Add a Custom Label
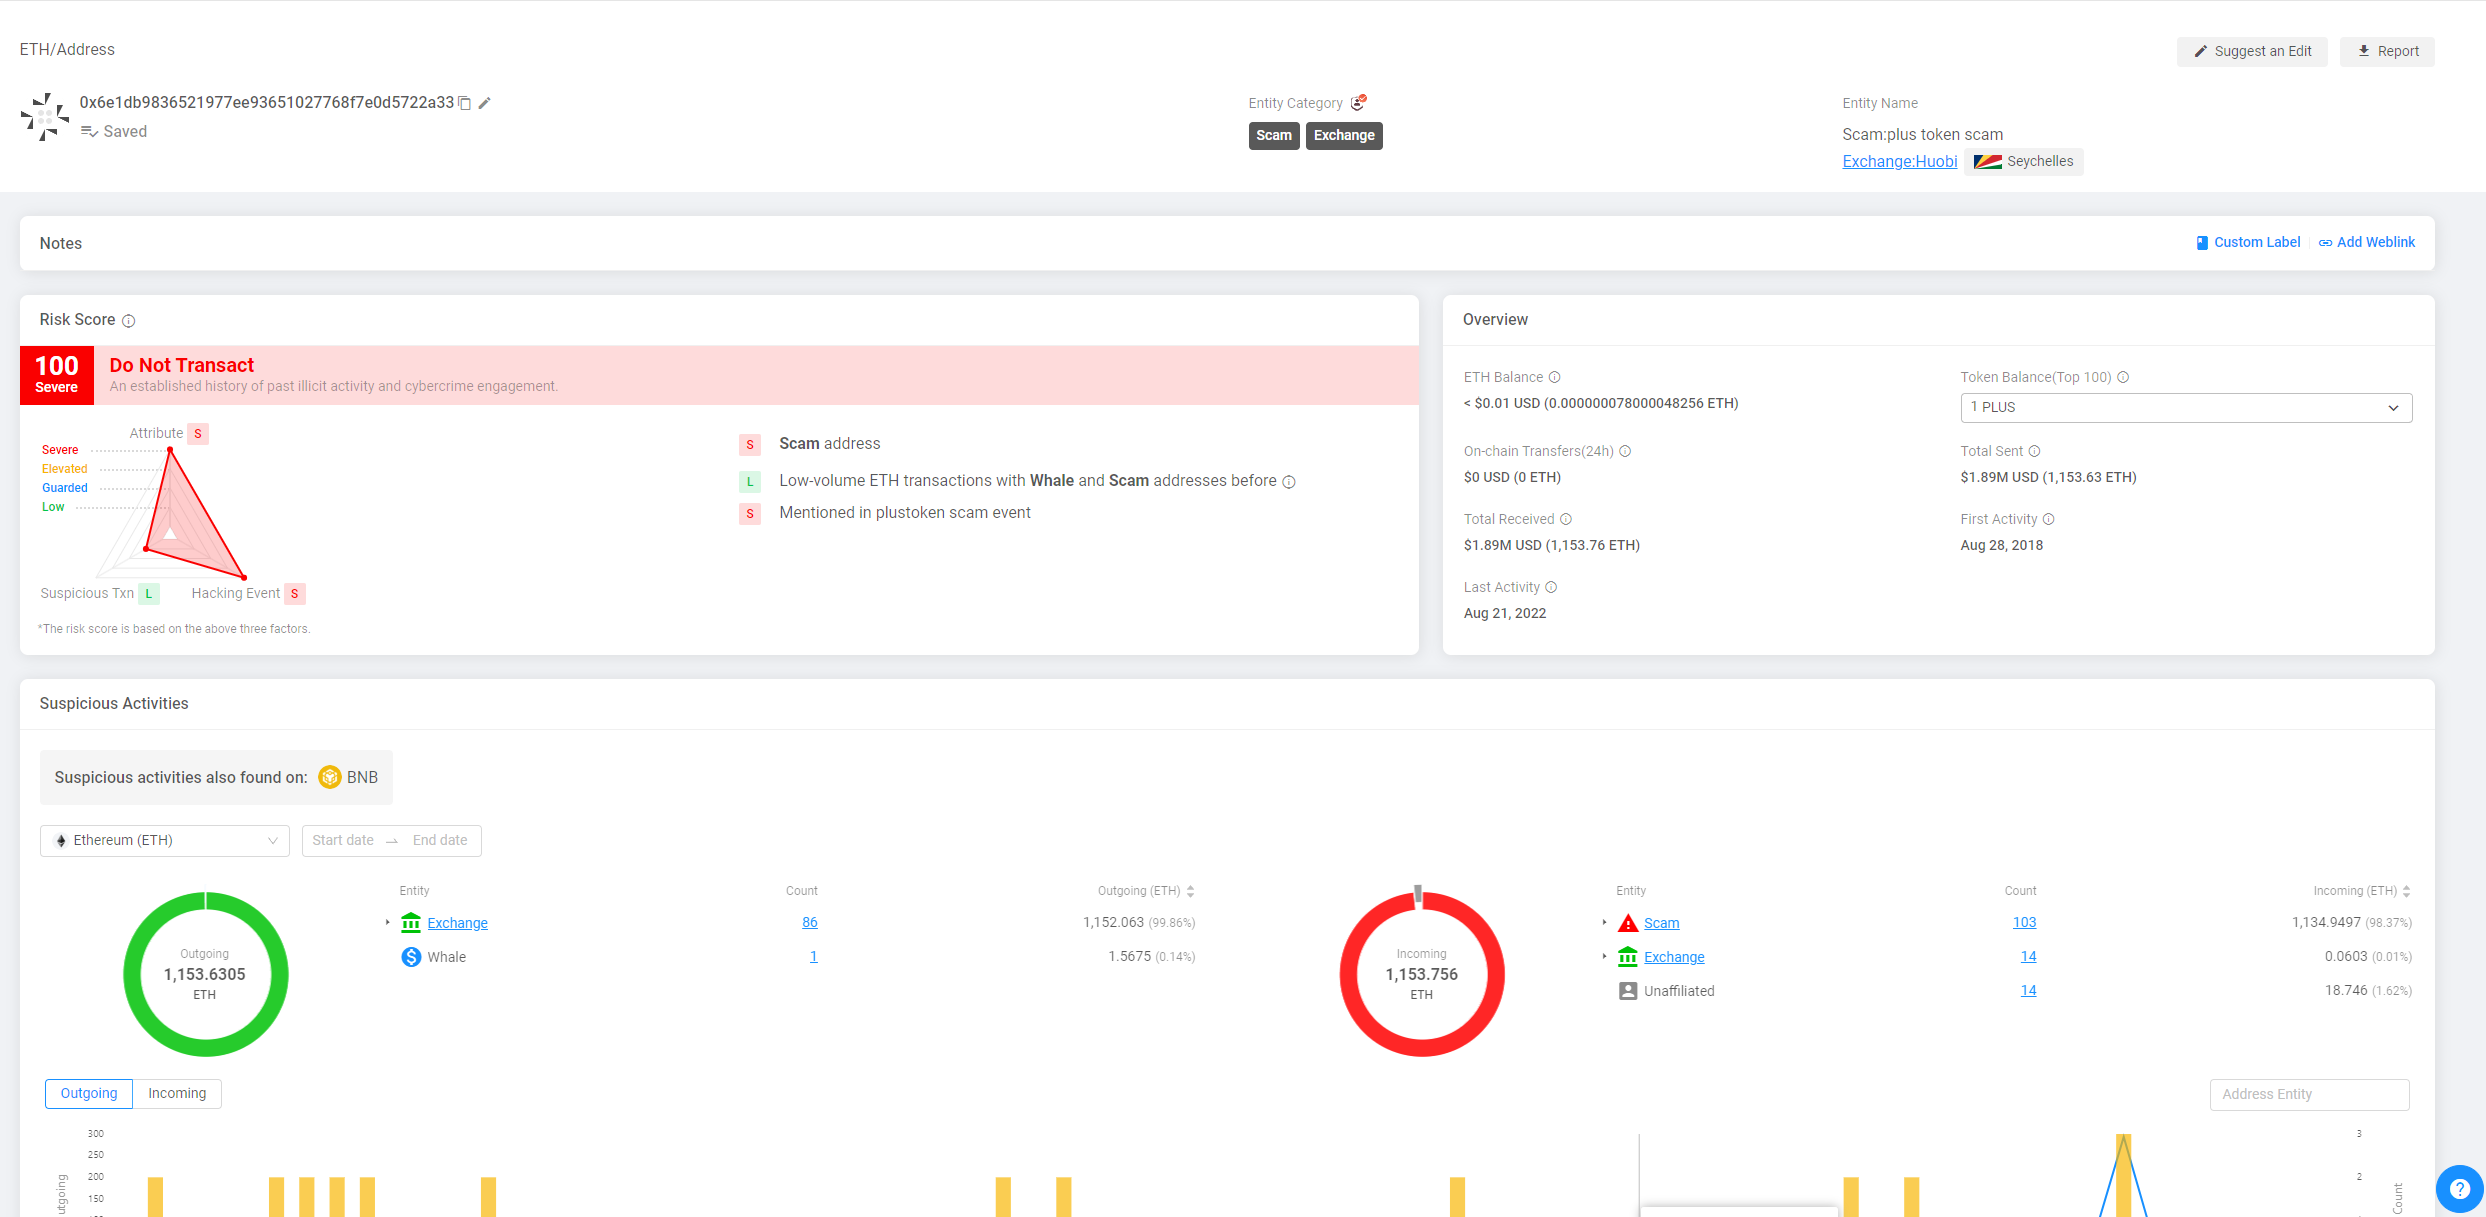This screenshot has width=2486, height=1217. point(2248,243)
